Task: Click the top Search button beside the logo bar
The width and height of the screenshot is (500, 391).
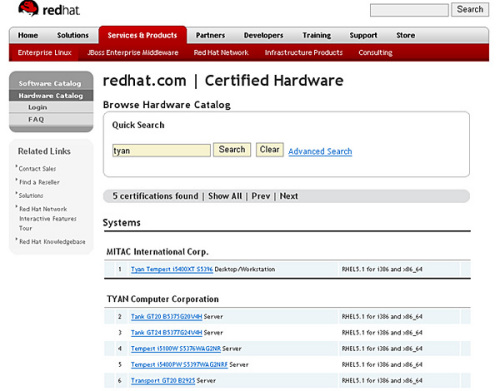Action: (470, 9)
